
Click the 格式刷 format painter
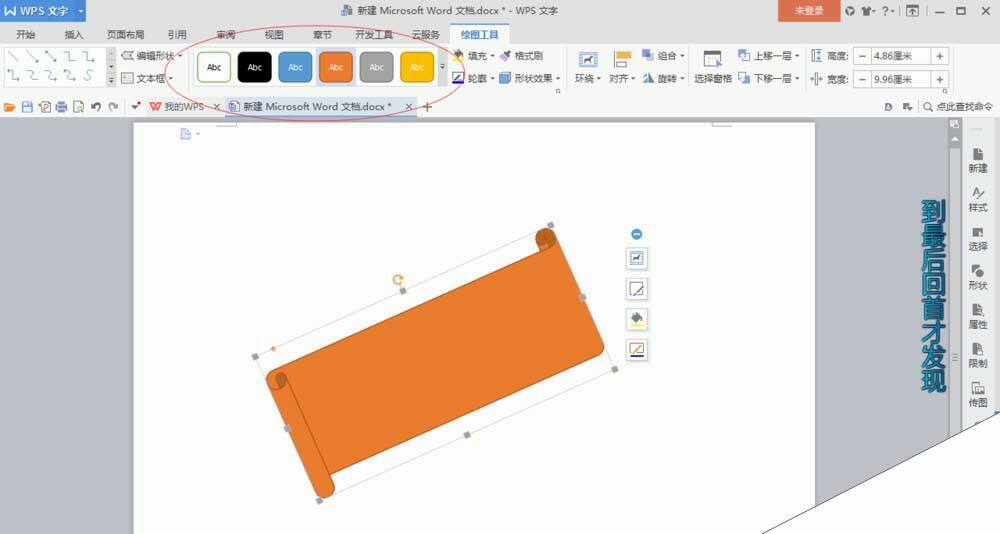click(x=522, y=56)
